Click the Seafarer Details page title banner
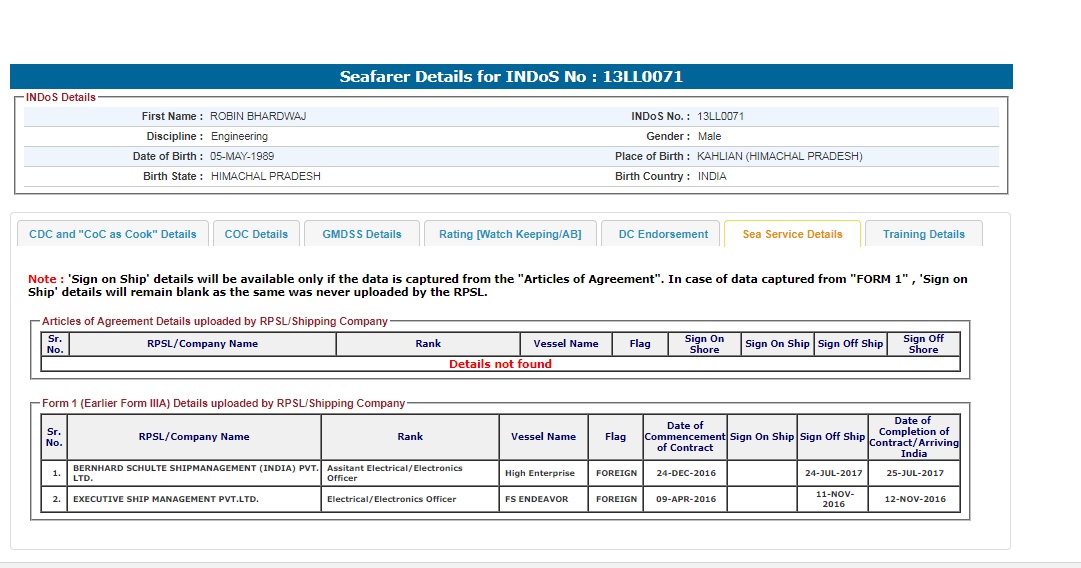The image size is (1081, 568). 511,77
